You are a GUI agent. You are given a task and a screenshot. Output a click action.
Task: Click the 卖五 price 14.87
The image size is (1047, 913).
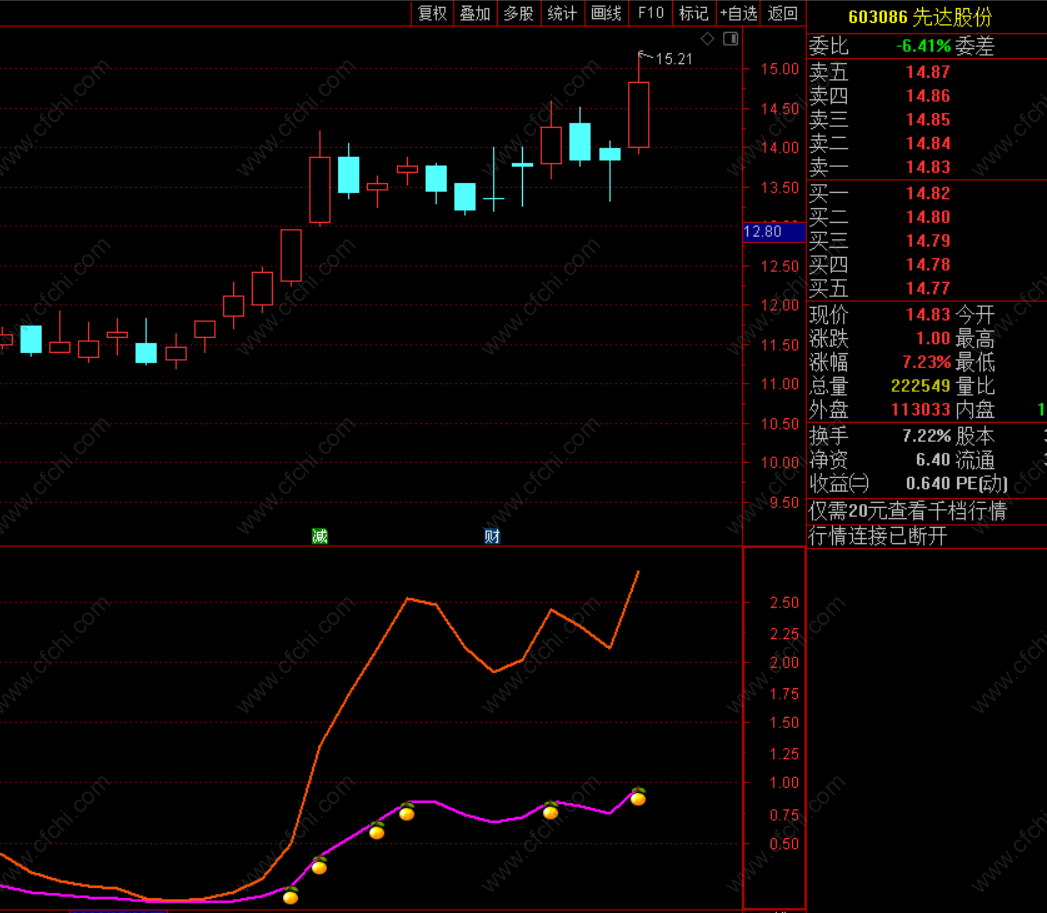tap(927, 72)
